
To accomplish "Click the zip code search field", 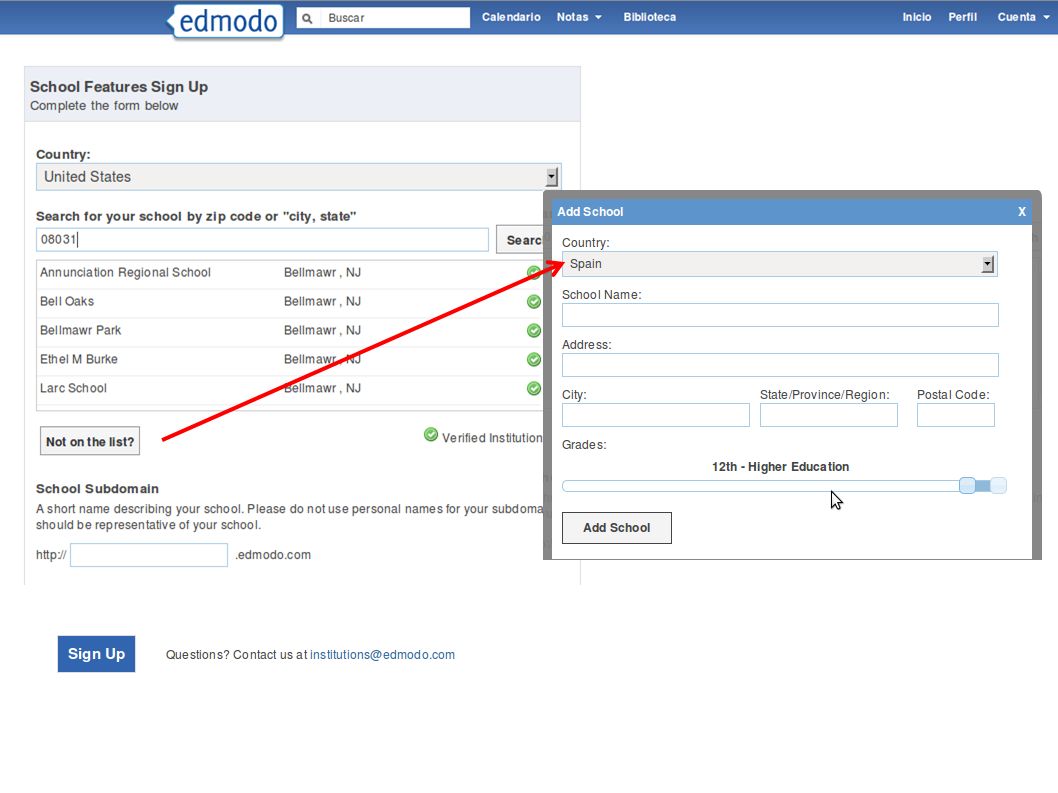I will coord(262,240).
